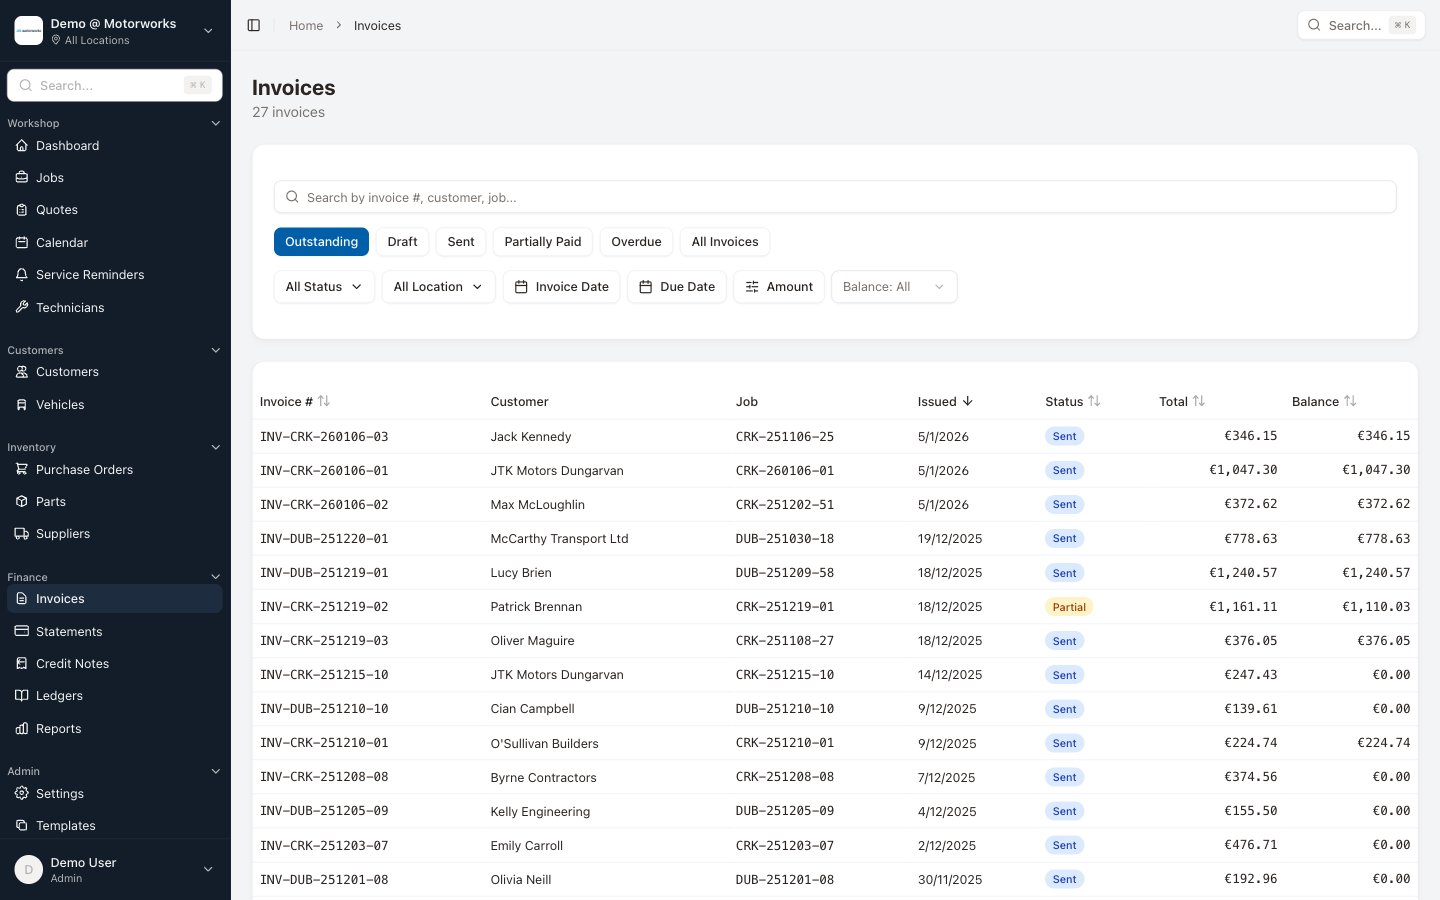Screen dimensions: 1440x900
Task: Open Purchase Orders from Inventory
Action: [83, 469]
